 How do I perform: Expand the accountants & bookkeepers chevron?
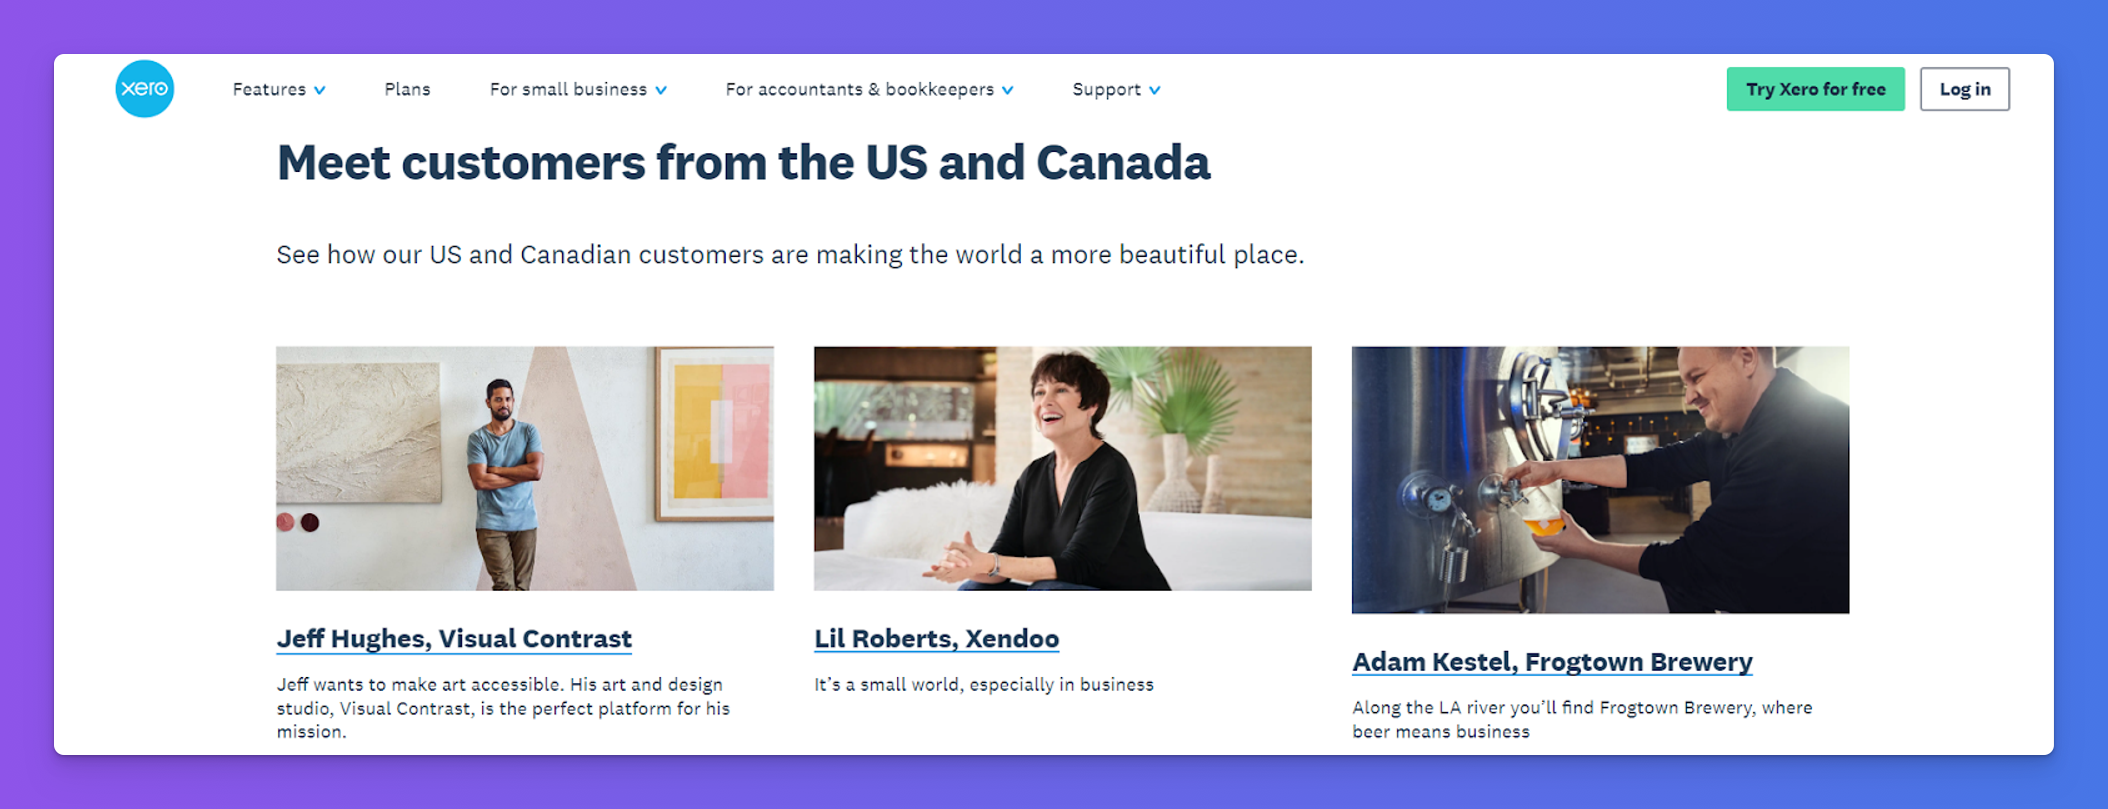(x=1008, y=90)
